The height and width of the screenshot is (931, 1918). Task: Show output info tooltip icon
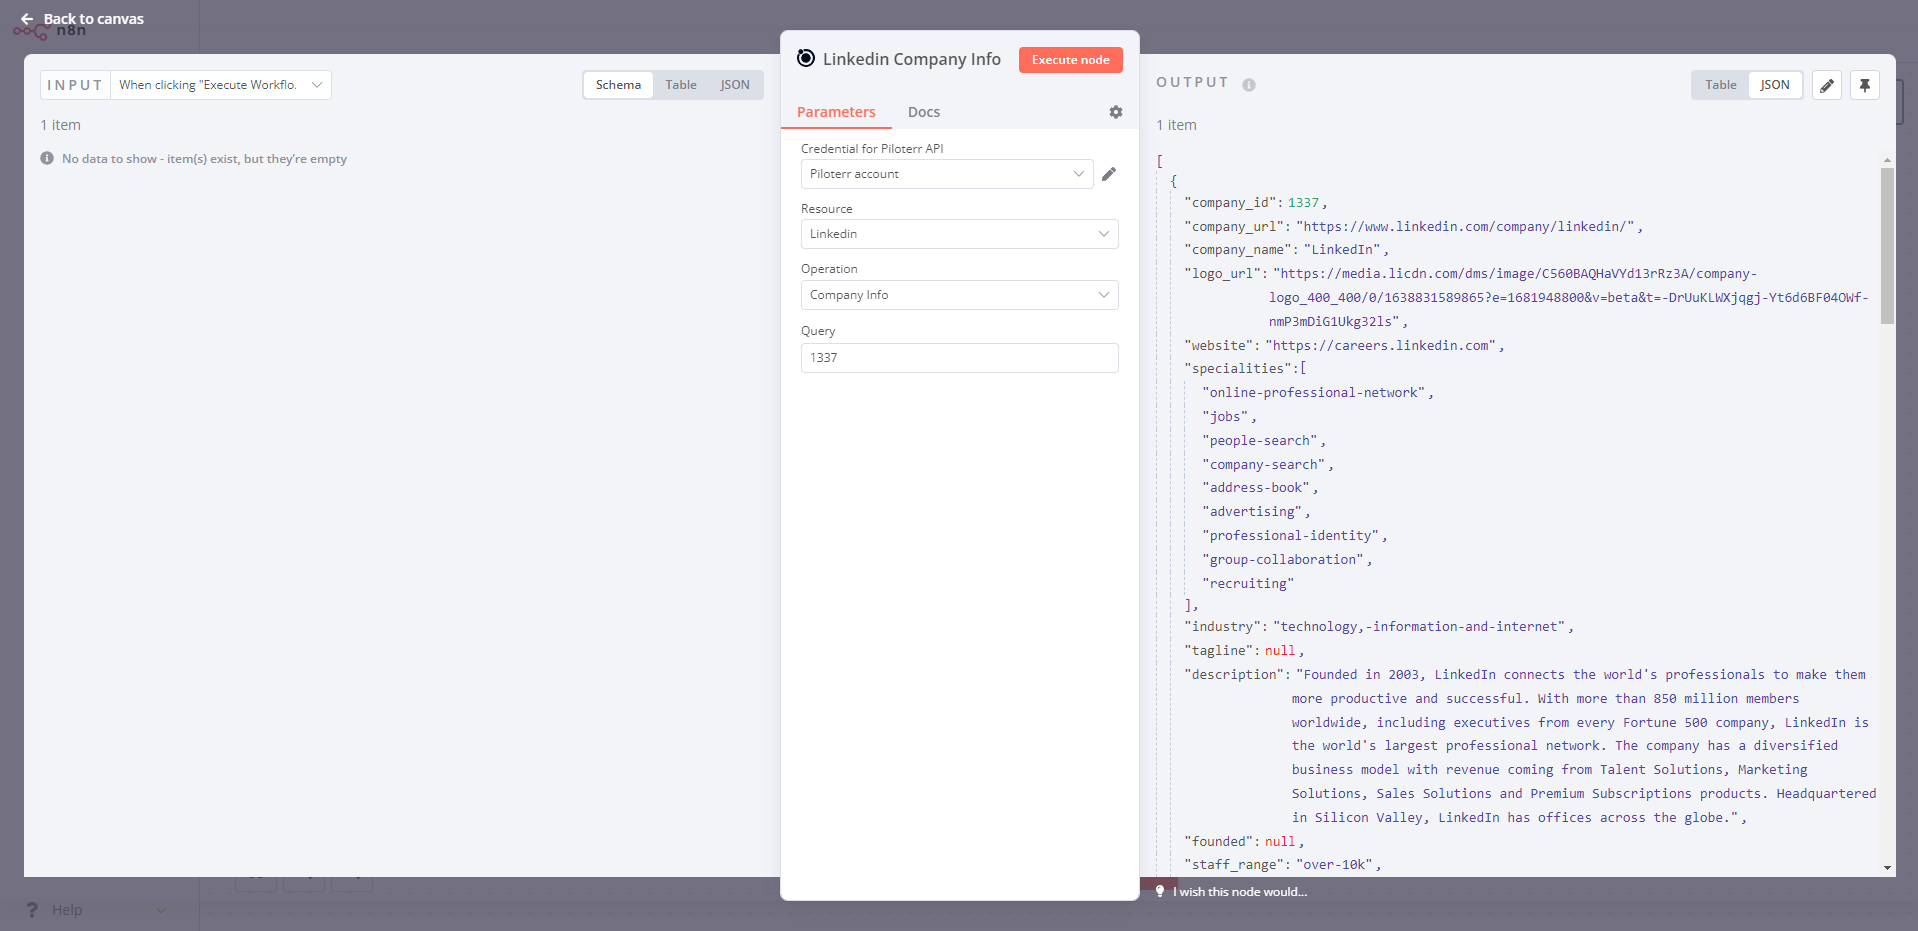[x=1249, y=85]
